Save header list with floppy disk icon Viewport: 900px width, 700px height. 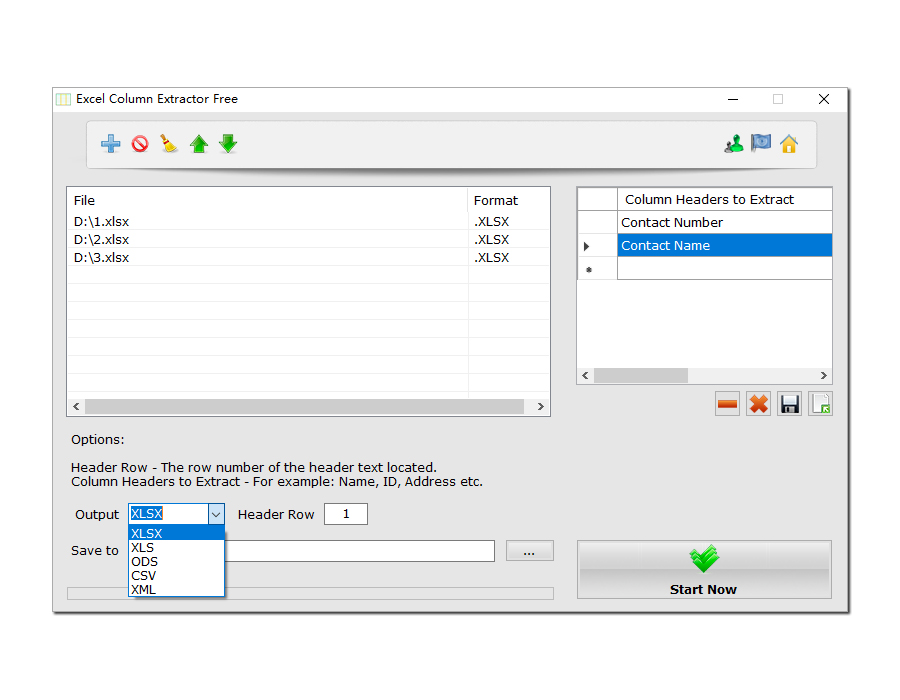pos(789,404)
